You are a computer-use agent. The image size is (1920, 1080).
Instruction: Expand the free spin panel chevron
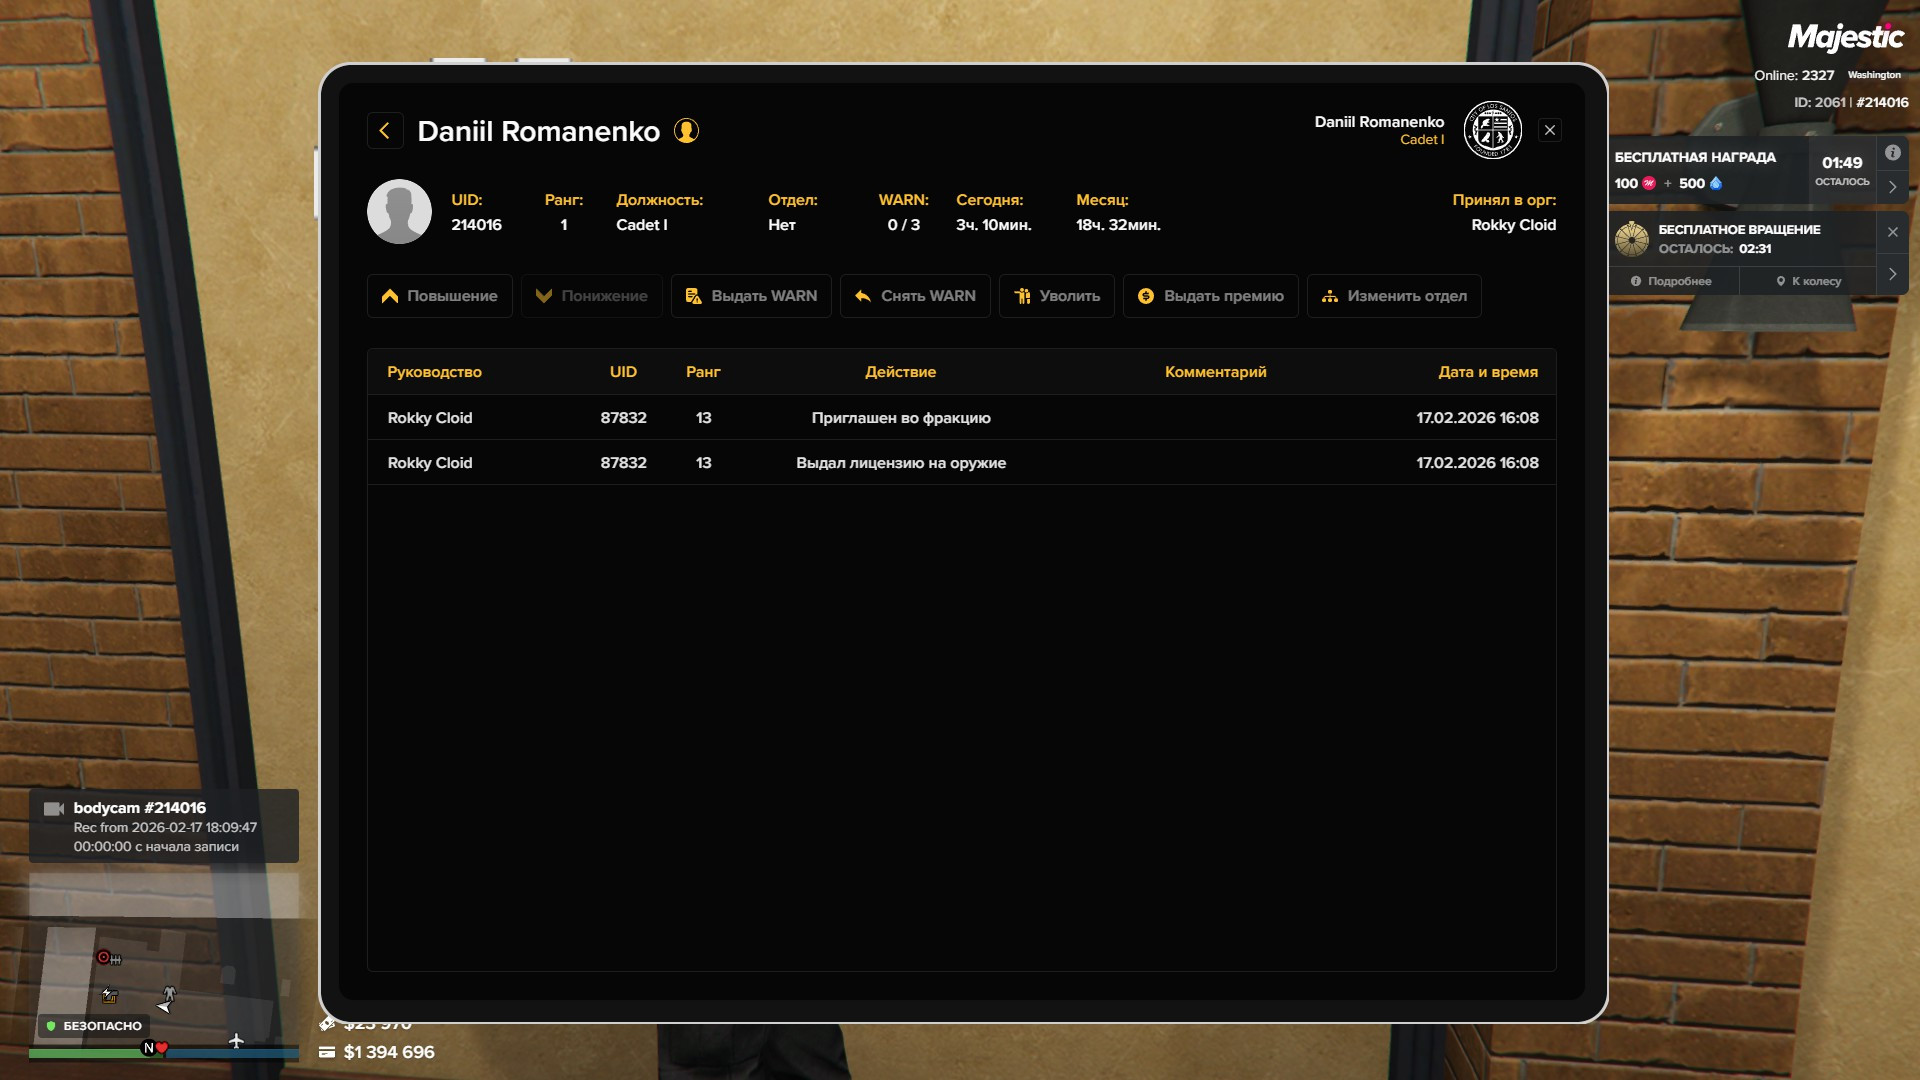(1892, 274)
